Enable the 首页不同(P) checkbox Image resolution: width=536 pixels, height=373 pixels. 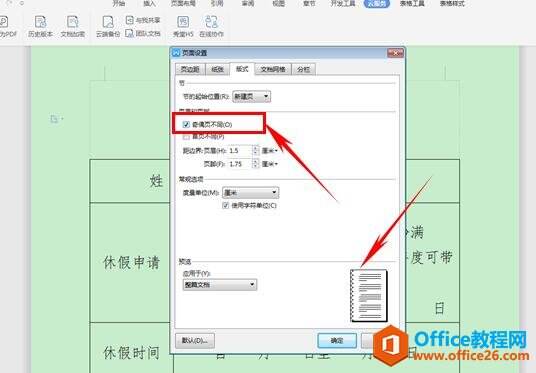tap(186, 137)
